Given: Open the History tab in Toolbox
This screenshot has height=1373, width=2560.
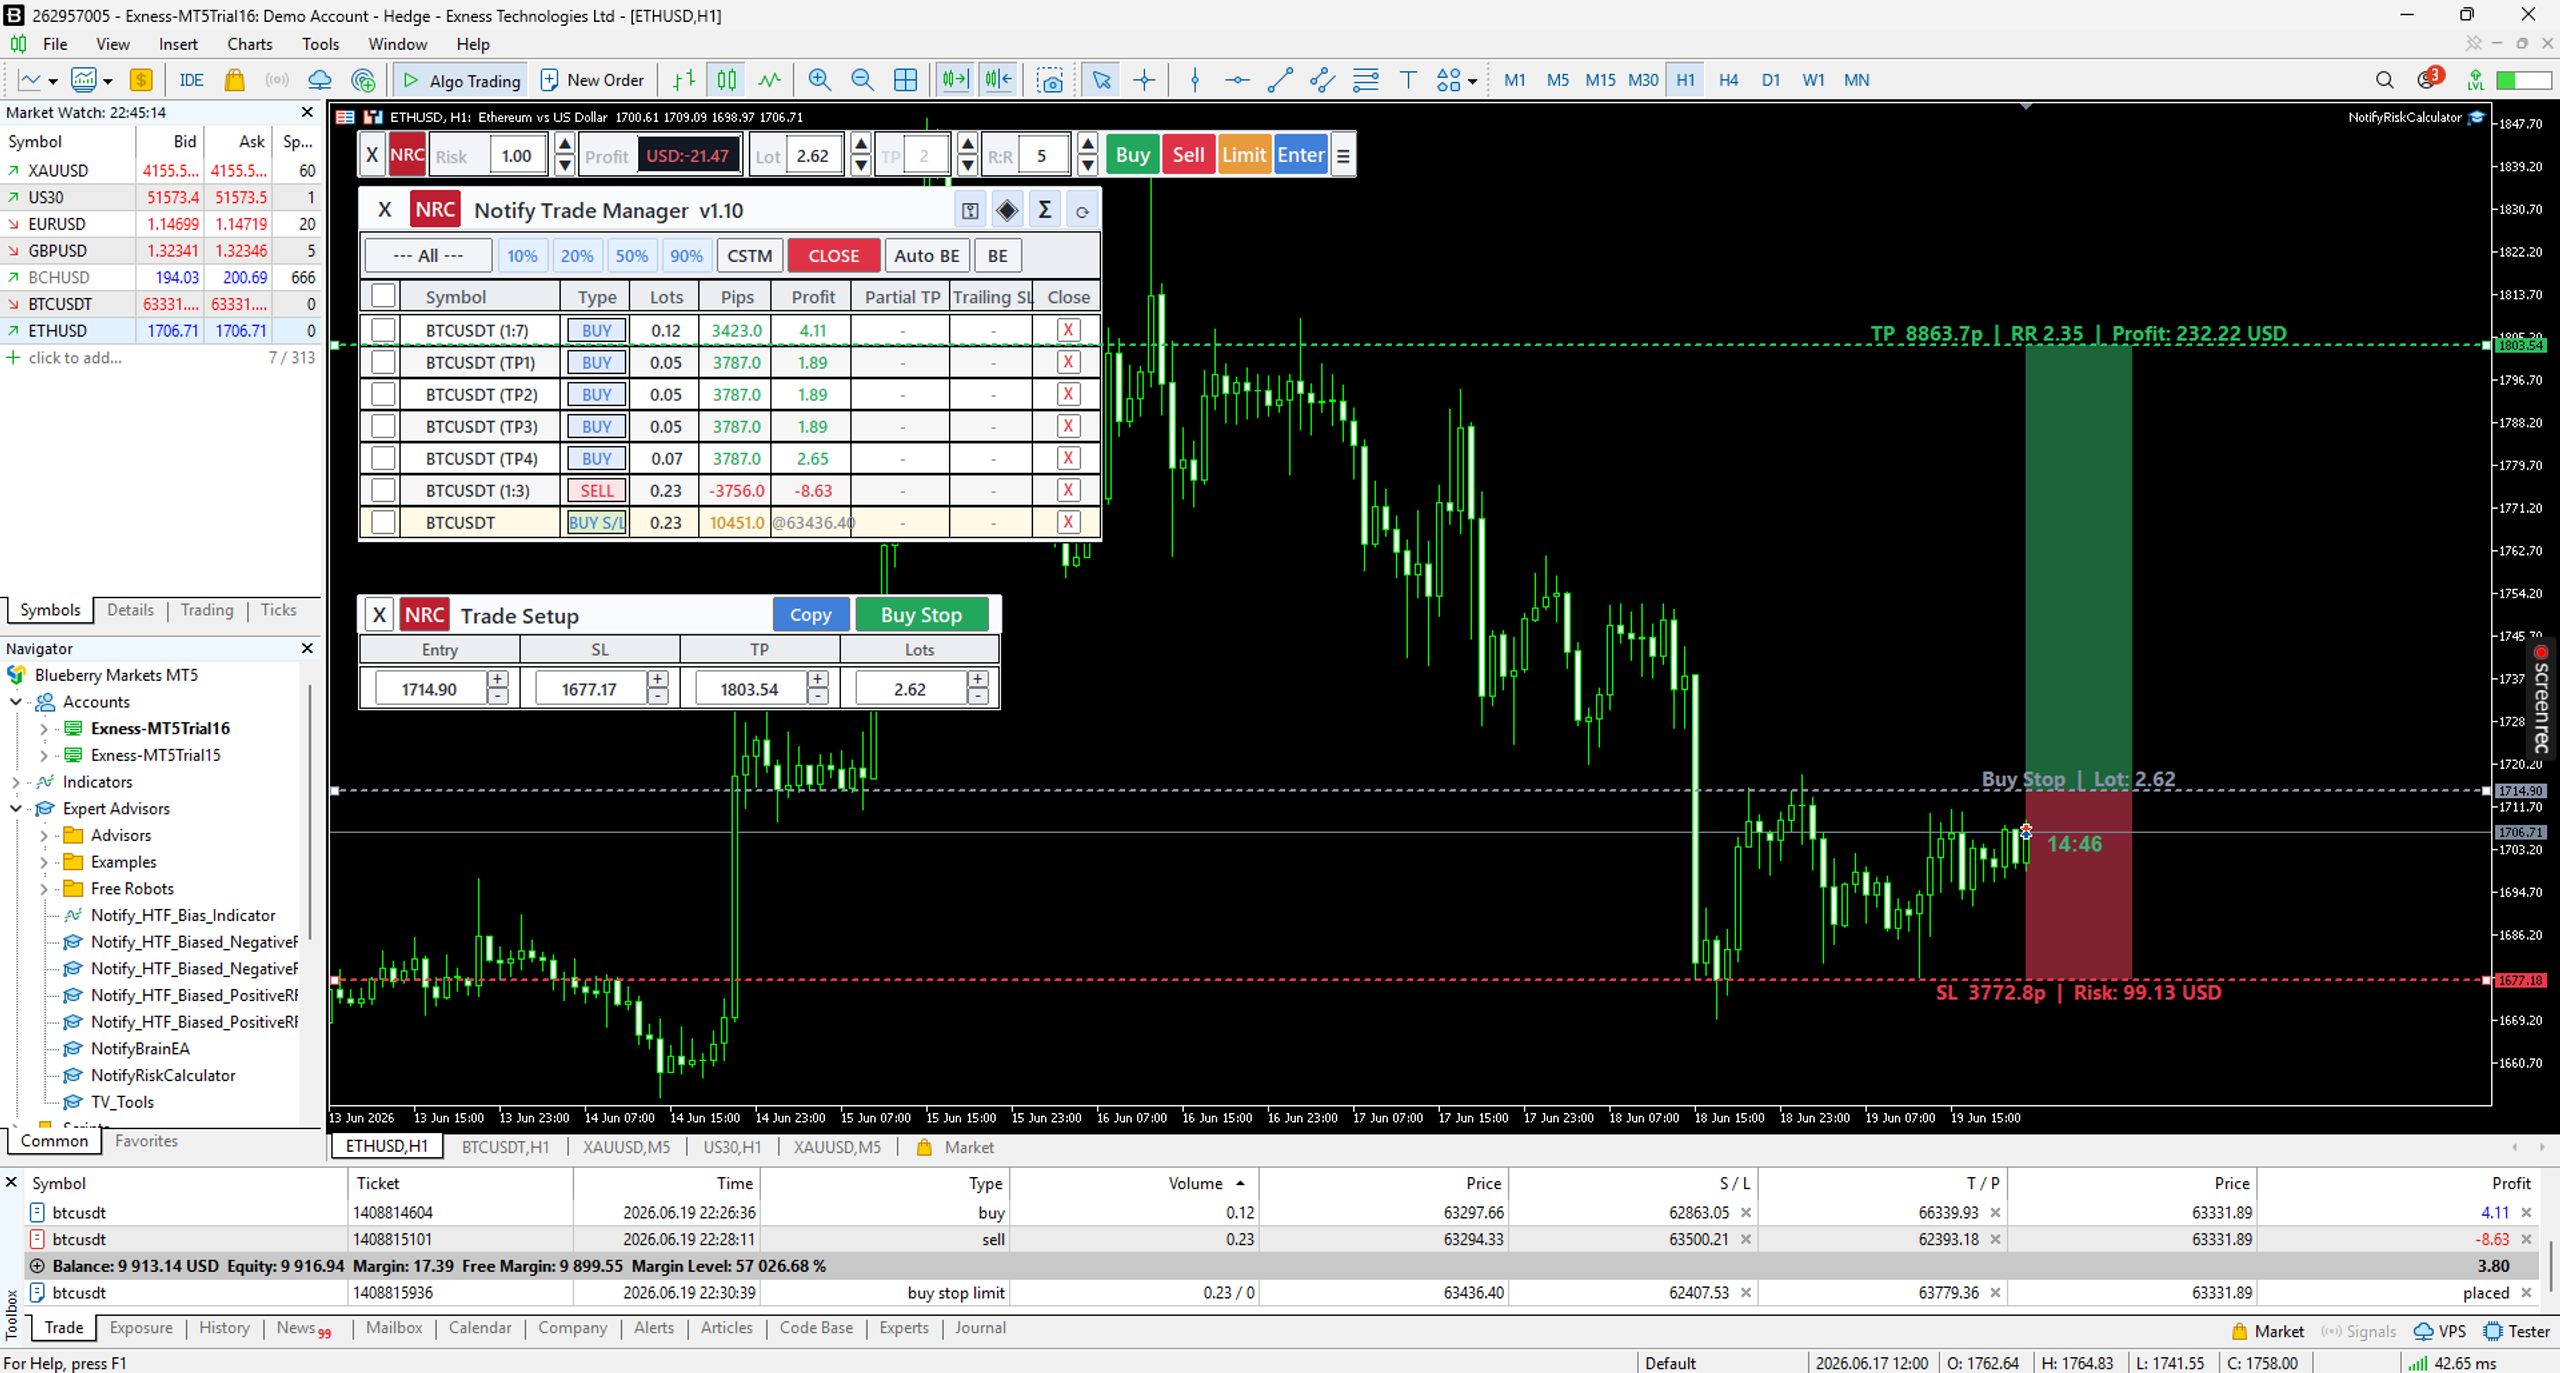Looking at the screenshot, I should [224, 1328].
